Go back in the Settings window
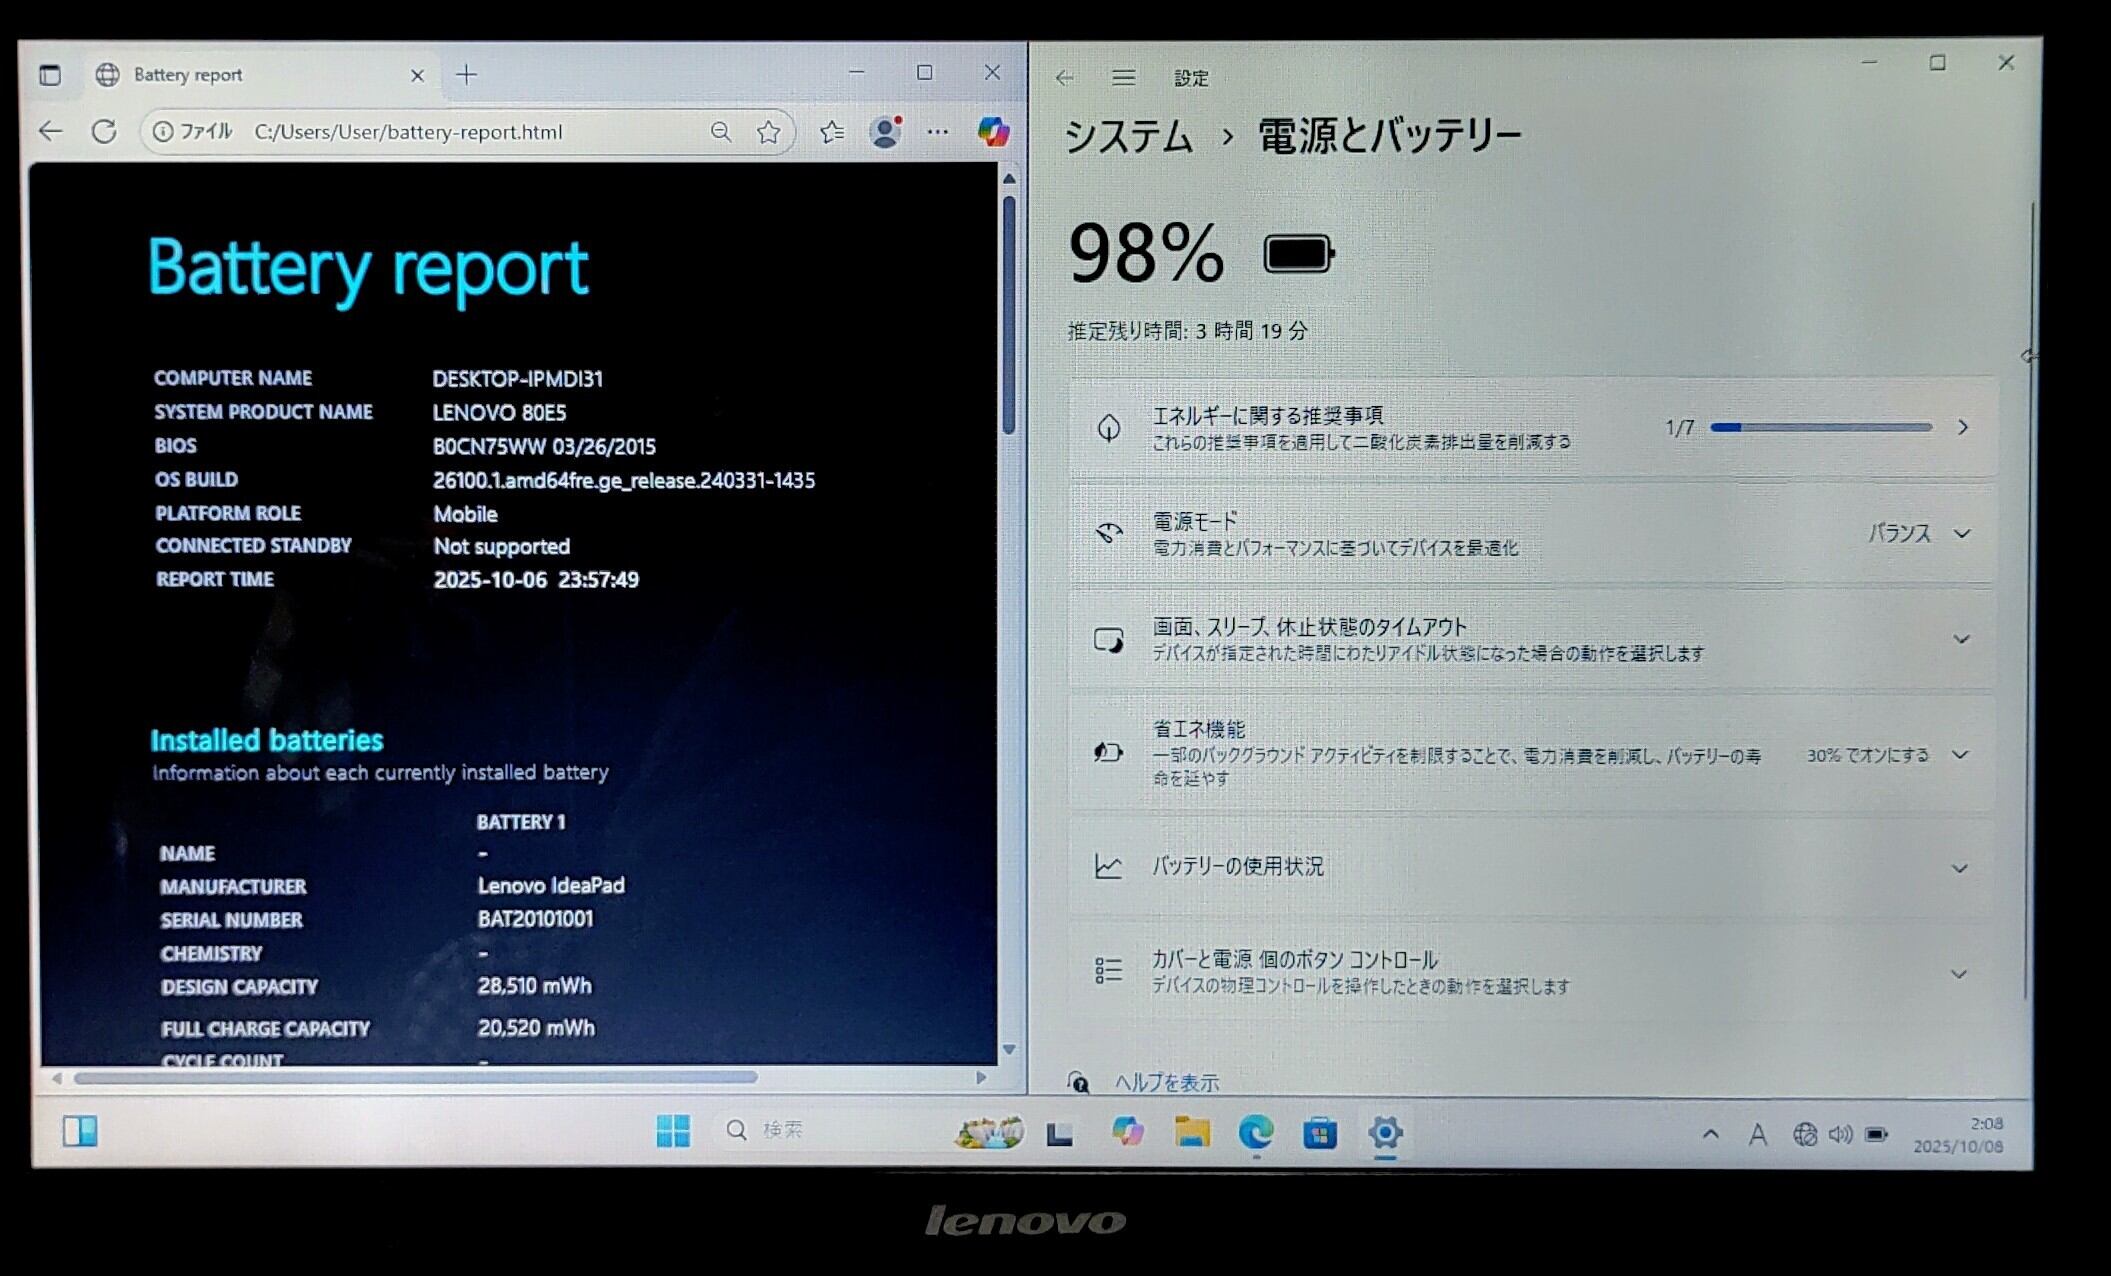2111x1276 pixels. pyautogui.click(x=1064, y=78)
